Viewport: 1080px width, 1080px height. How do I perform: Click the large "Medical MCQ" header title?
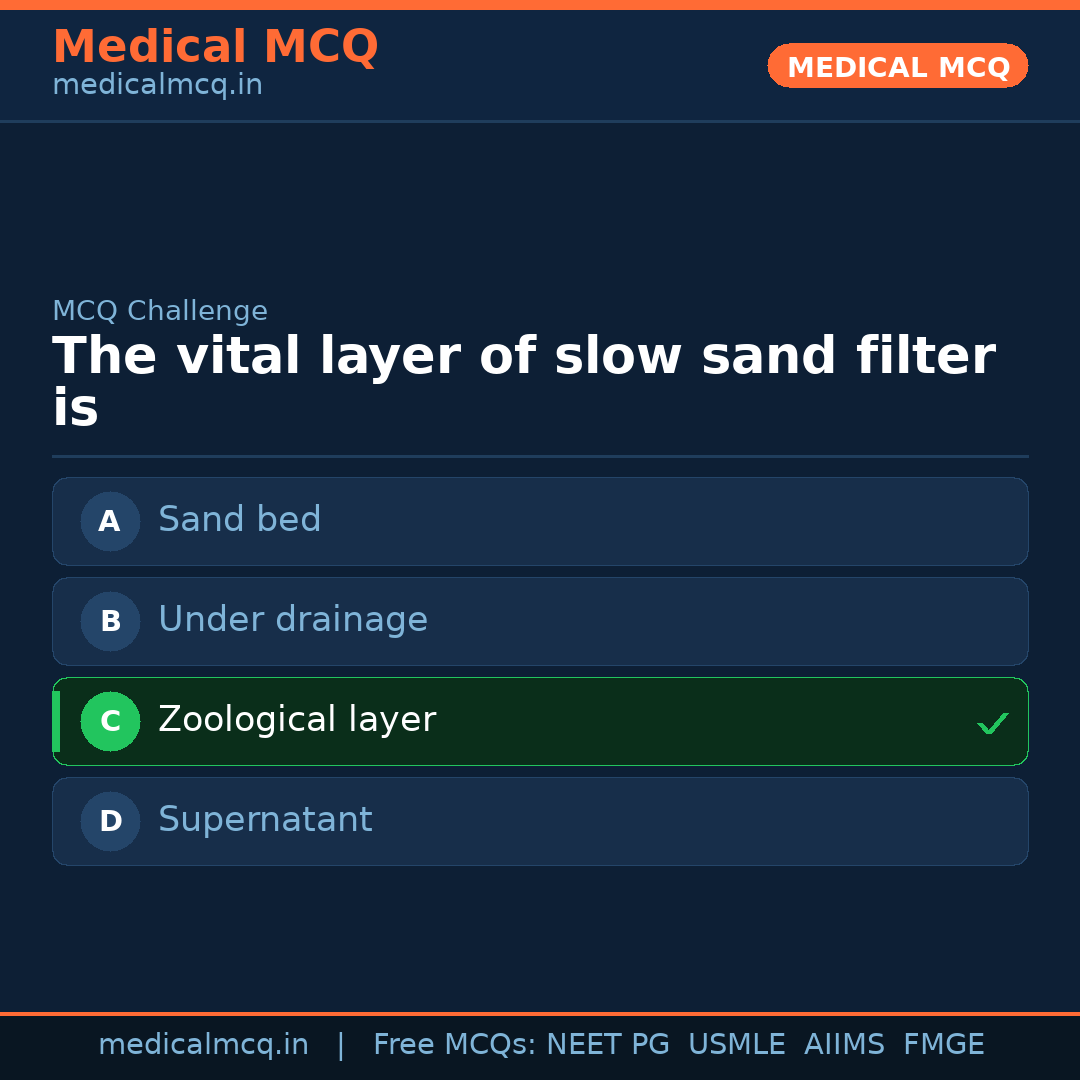point(215,47)
